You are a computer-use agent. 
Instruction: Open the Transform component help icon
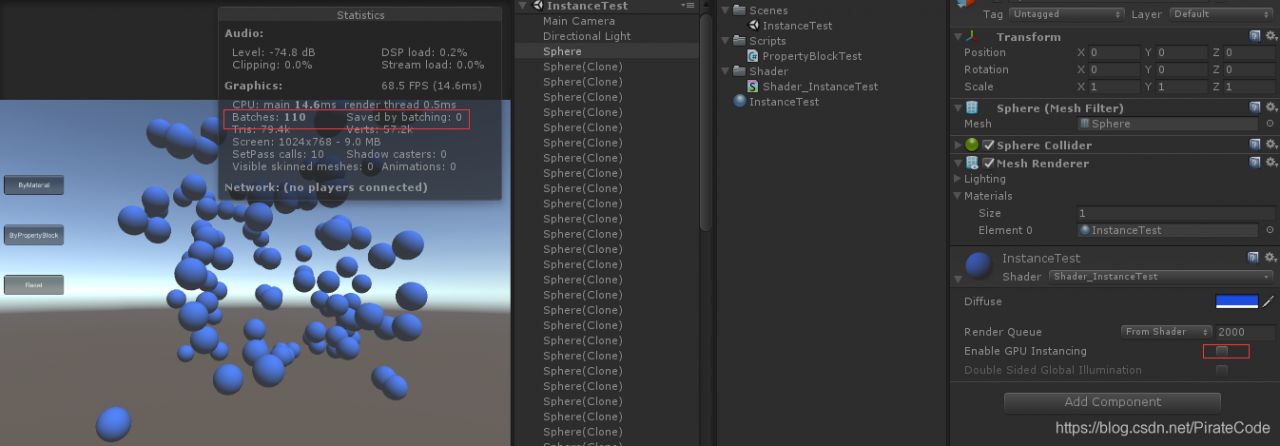(1255, 36)
